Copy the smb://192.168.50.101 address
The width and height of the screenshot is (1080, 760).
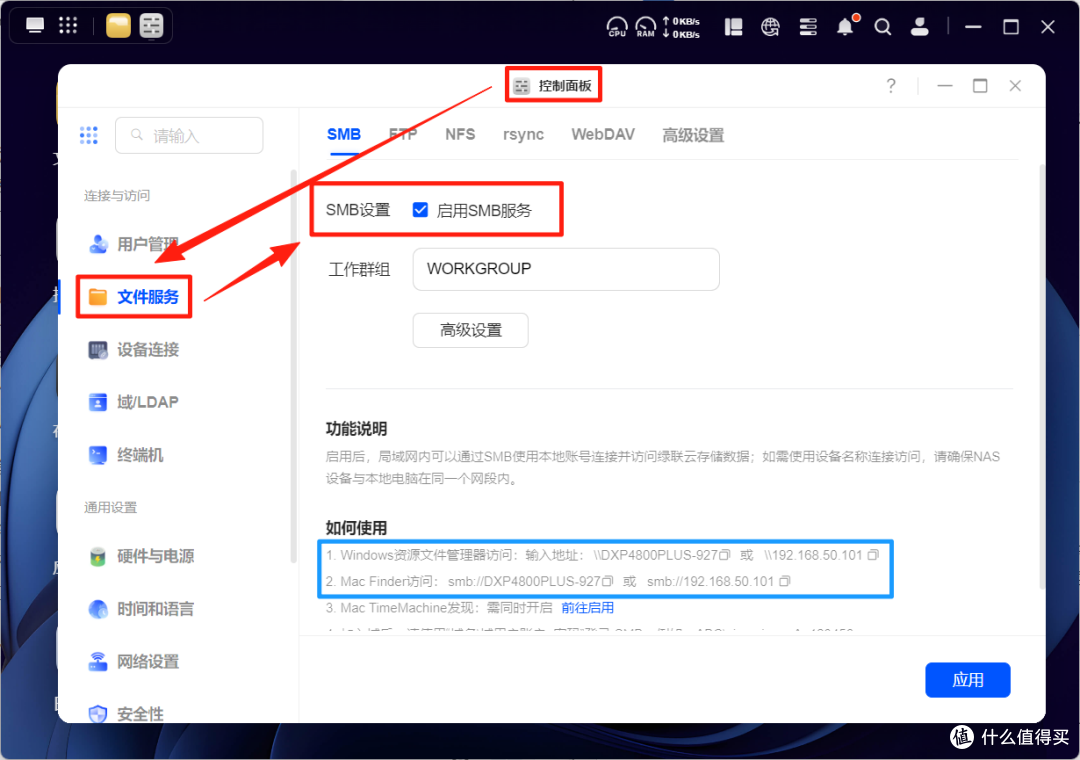[785, 581]
